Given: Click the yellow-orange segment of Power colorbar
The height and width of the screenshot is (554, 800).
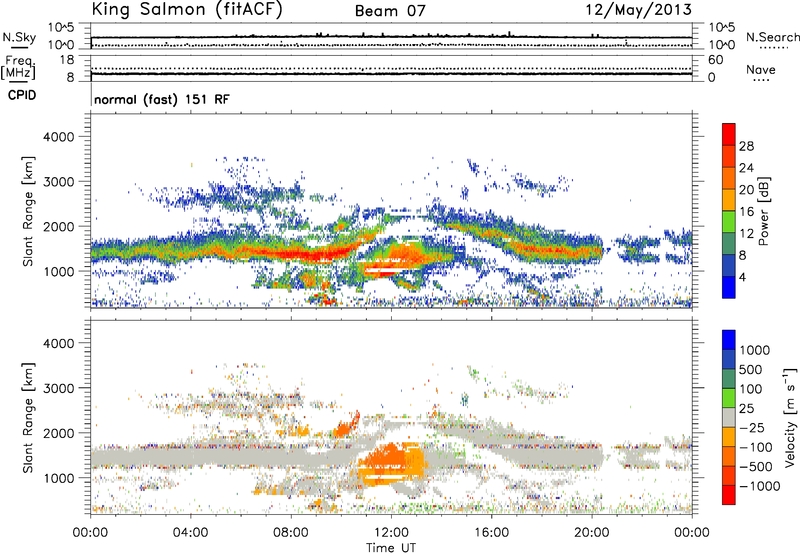Looking at the screenshot, I should coord(729,199).
